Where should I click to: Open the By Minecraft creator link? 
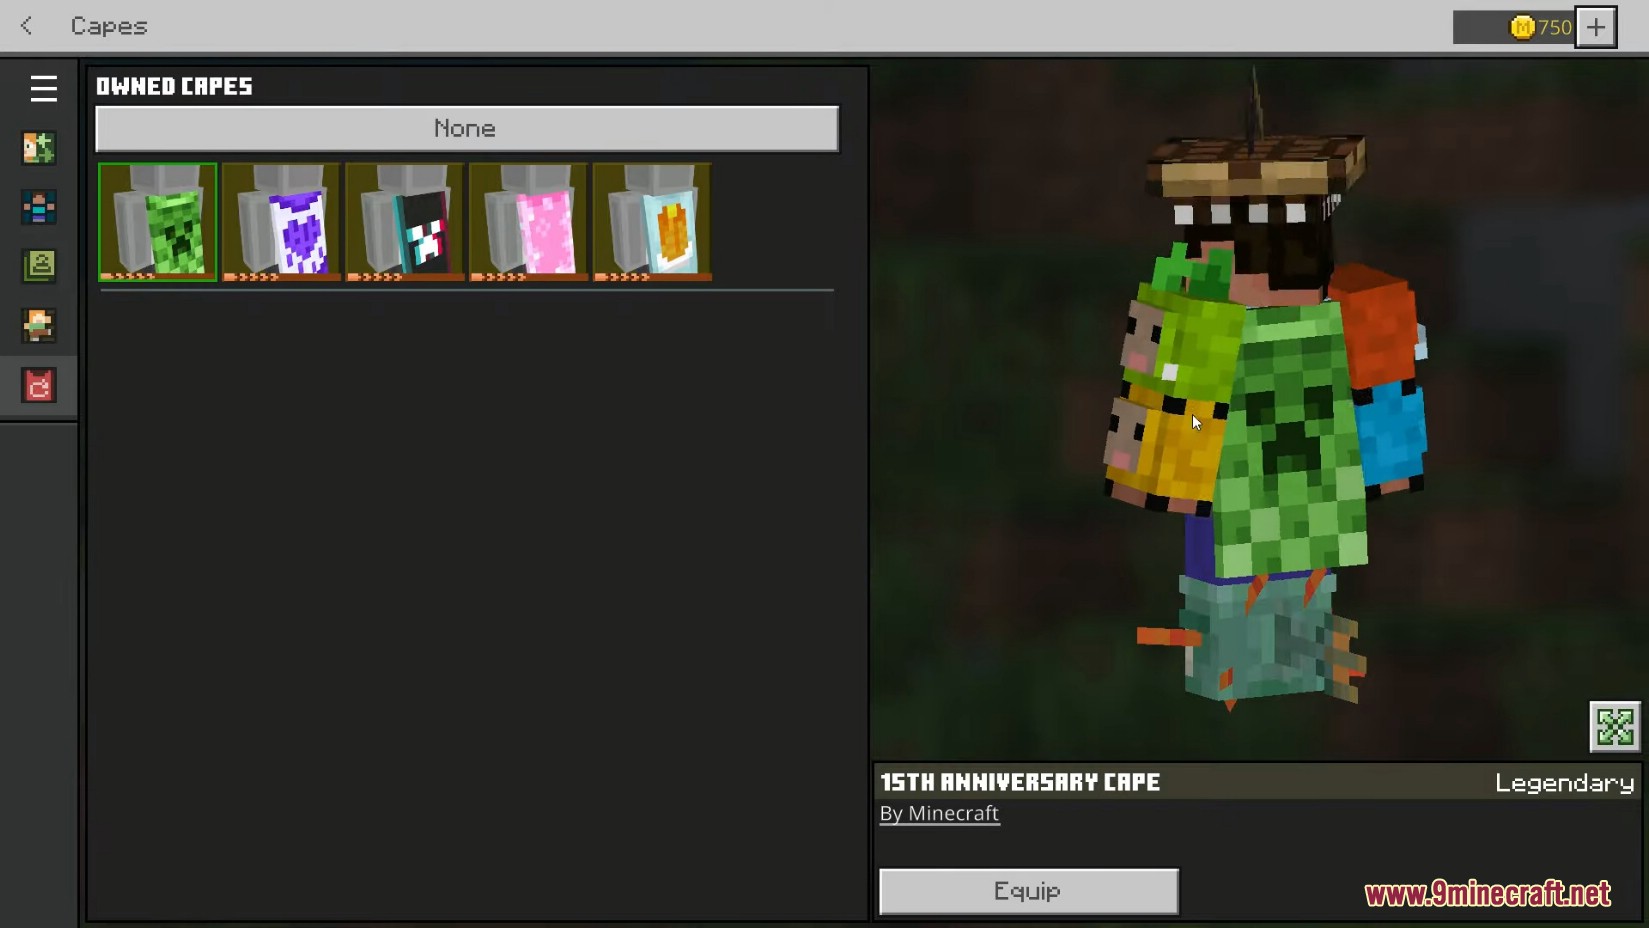tap(939, 814)
